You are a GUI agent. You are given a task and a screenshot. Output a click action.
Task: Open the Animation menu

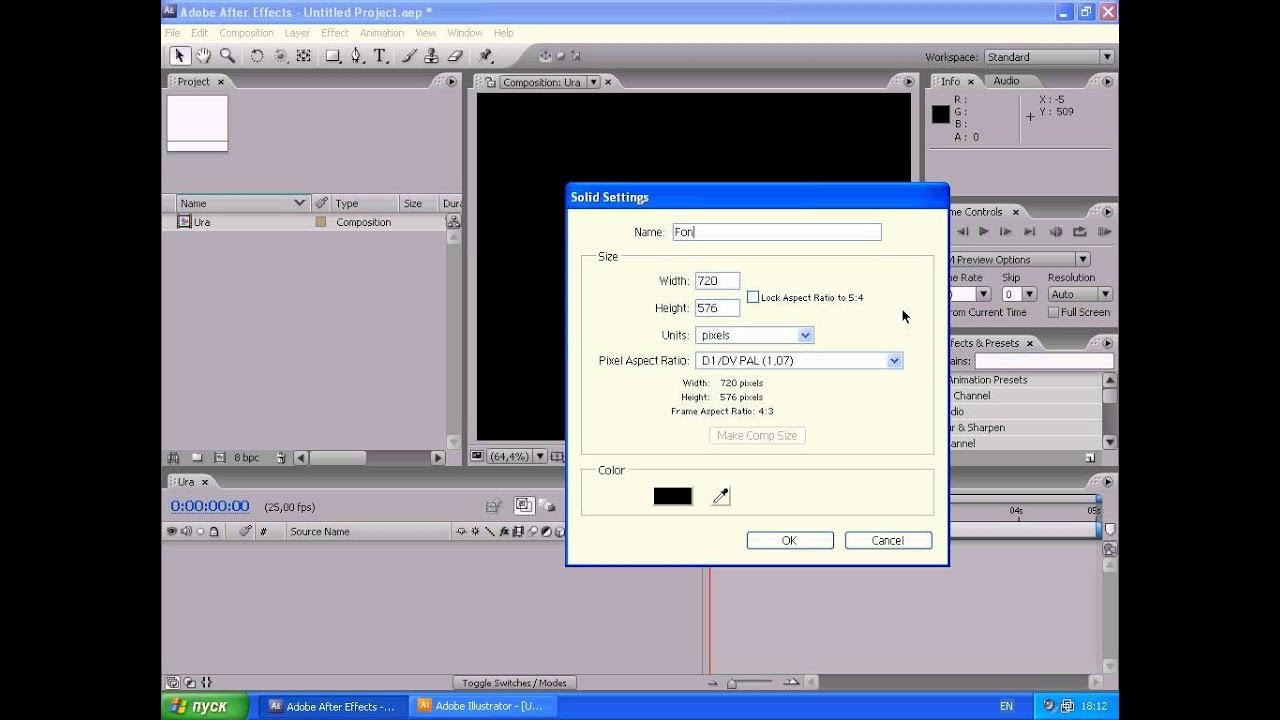382,33
